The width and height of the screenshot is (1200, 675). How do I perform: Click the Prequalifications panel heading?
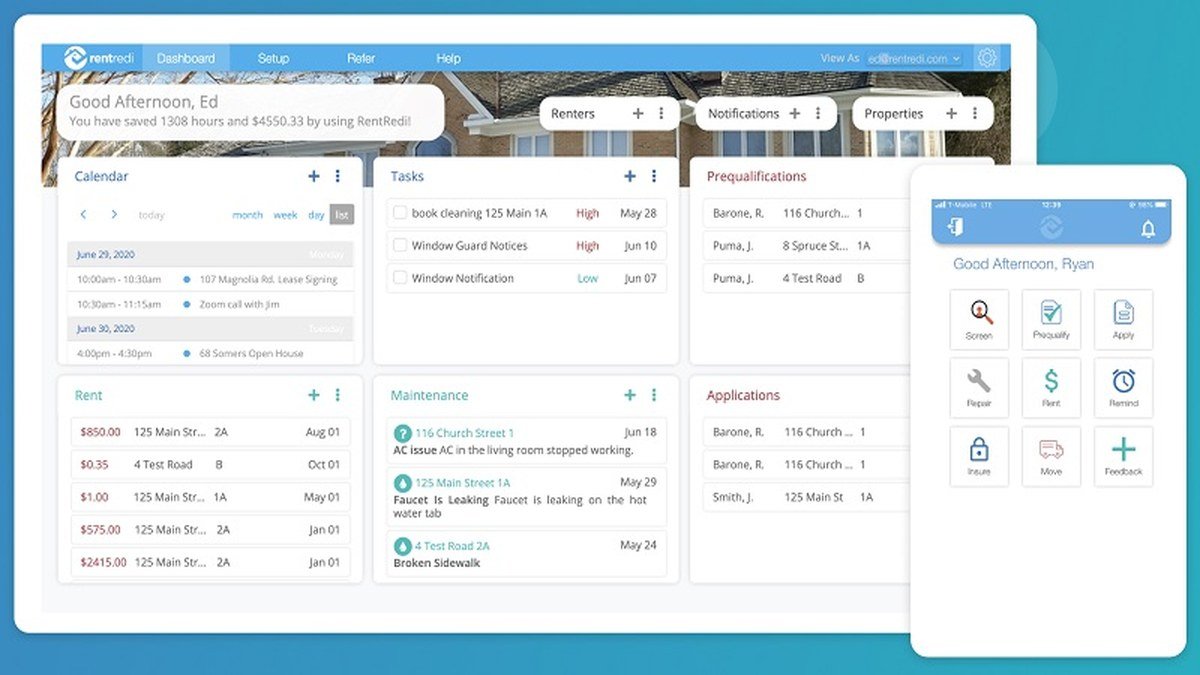[756, 176]
